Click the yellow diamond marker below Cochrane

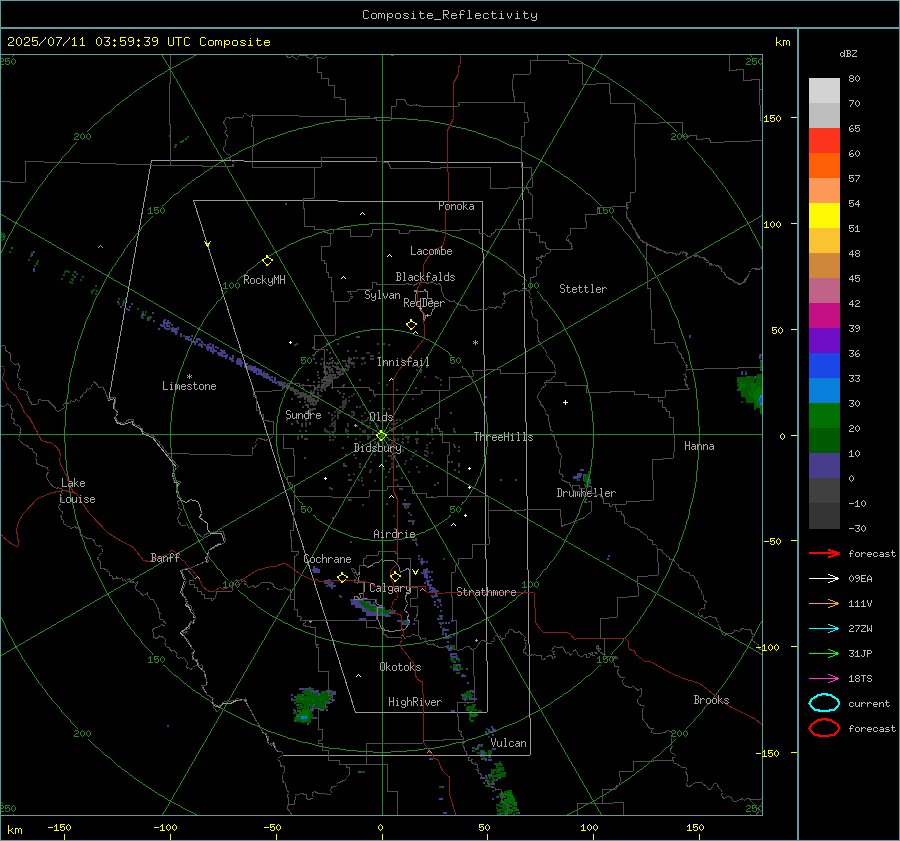tap(342, 577)
